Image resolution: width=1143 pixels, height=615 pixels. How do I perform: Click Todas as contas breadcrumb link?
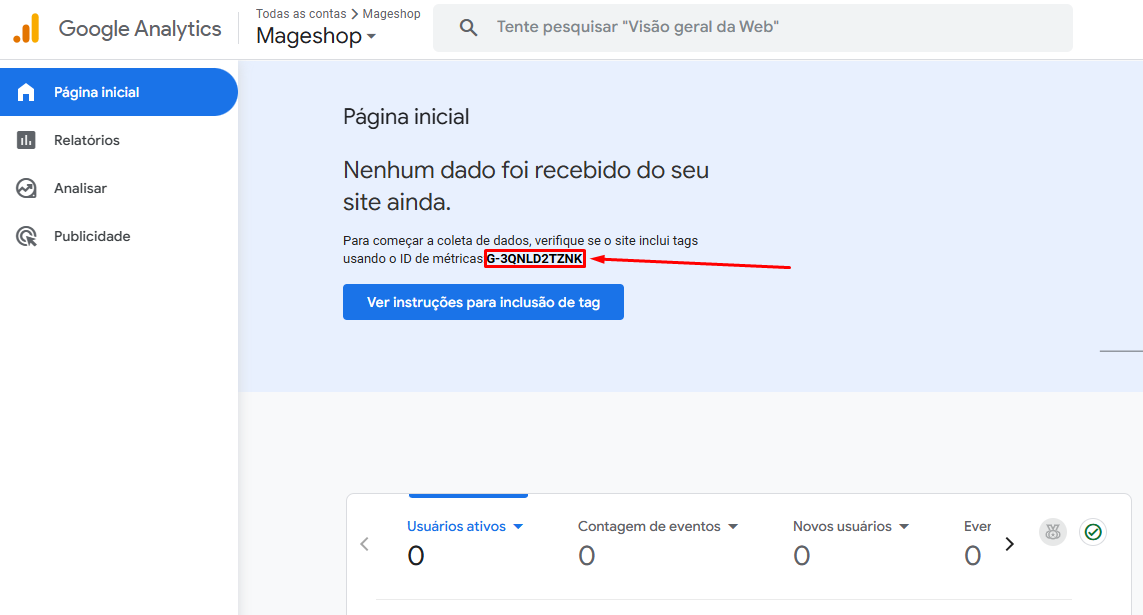pos(300,14)
